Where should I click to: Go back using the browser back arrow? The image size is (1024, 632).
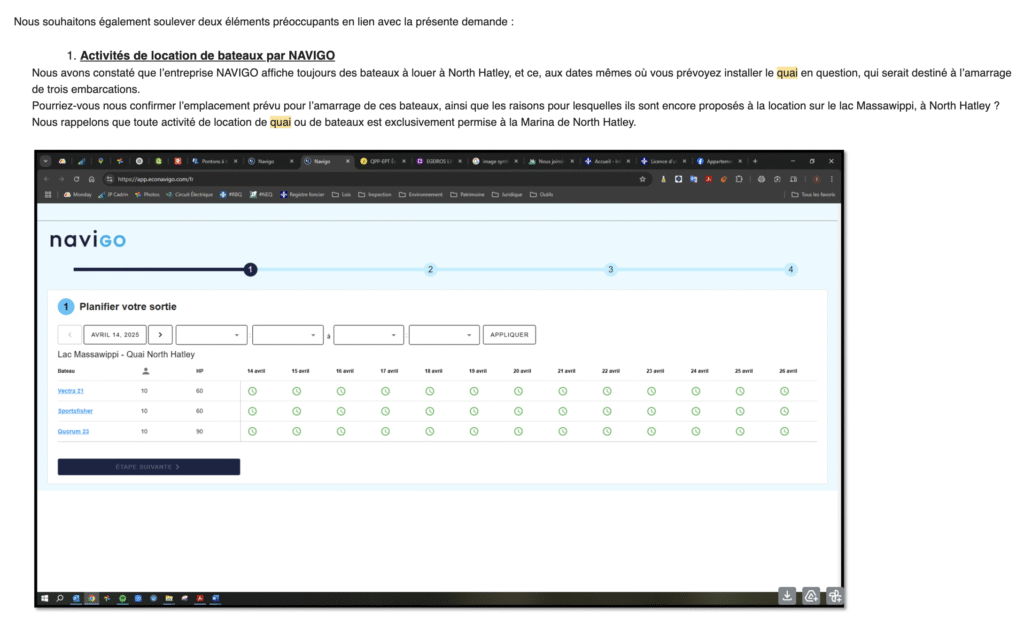pos(46,179)
